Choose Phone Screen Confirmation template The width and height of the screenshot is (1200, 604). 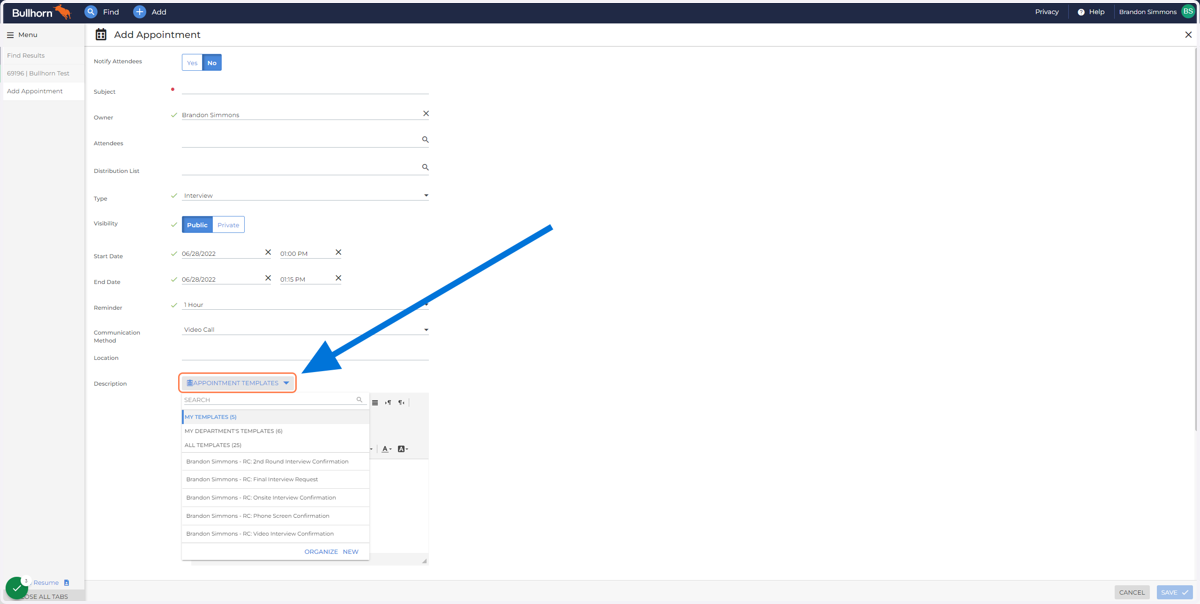[x=276, y=516]
